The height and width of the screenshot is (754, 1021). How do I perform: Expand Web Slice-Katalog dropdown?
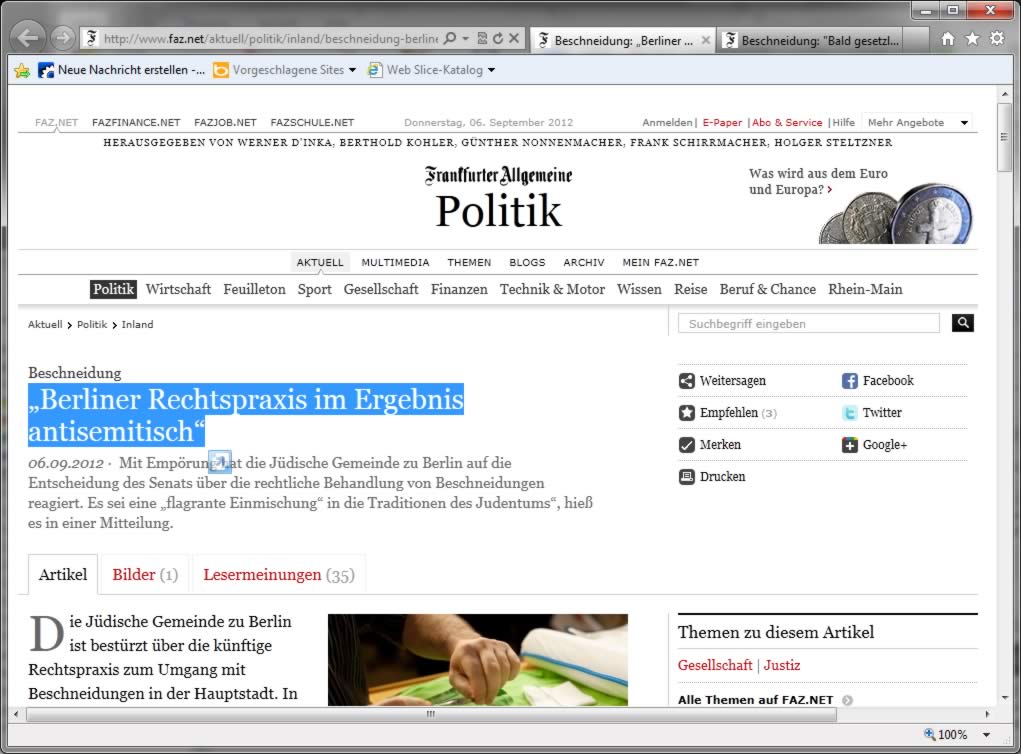click(491, 70)
